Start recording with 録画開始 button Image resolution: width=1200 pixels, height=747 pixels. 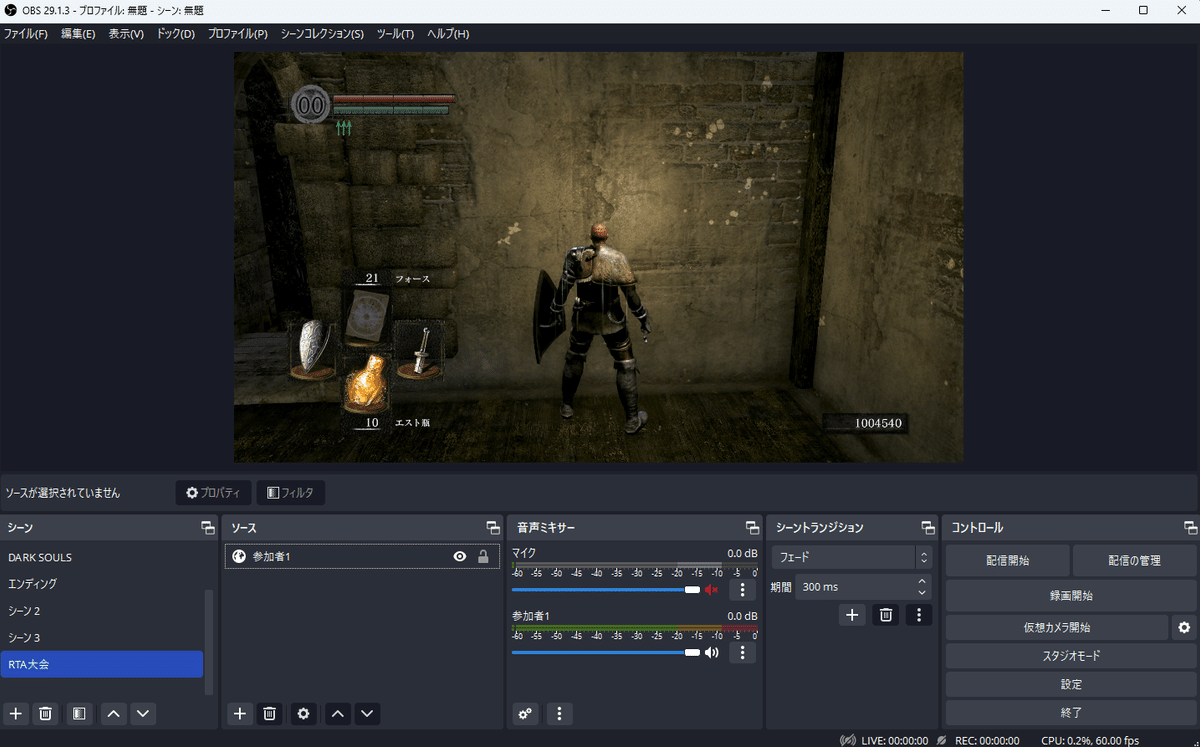click(1071, 595)
